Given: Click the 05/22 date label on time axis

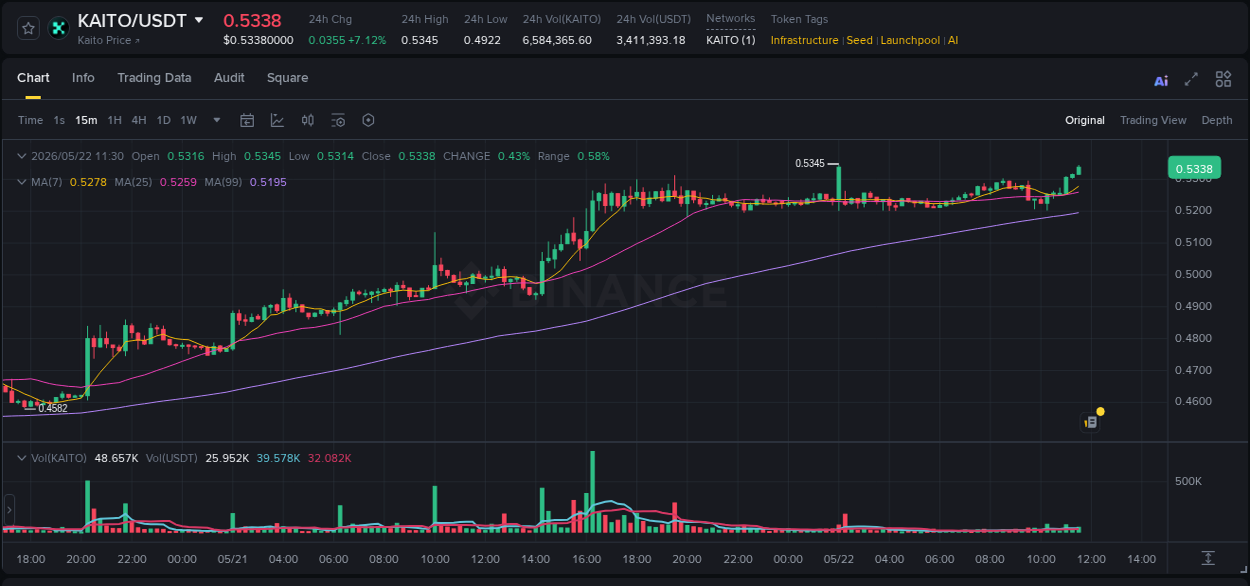Looking at the screenshot, I should point(838,559).
